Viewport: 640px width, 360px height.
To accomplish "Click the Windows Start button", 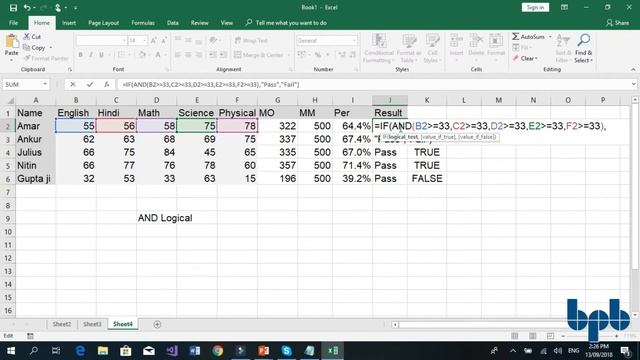I will pos(11,351).
